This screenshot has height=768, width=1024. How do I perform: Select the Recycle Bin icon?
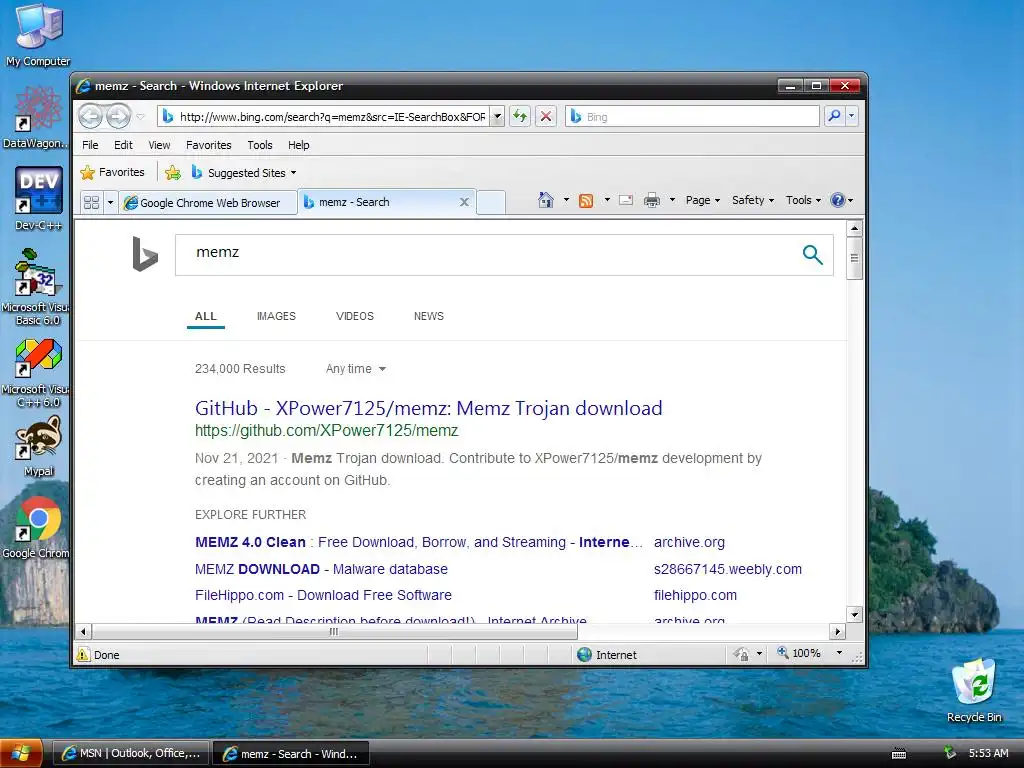click(x=974, y=691)
